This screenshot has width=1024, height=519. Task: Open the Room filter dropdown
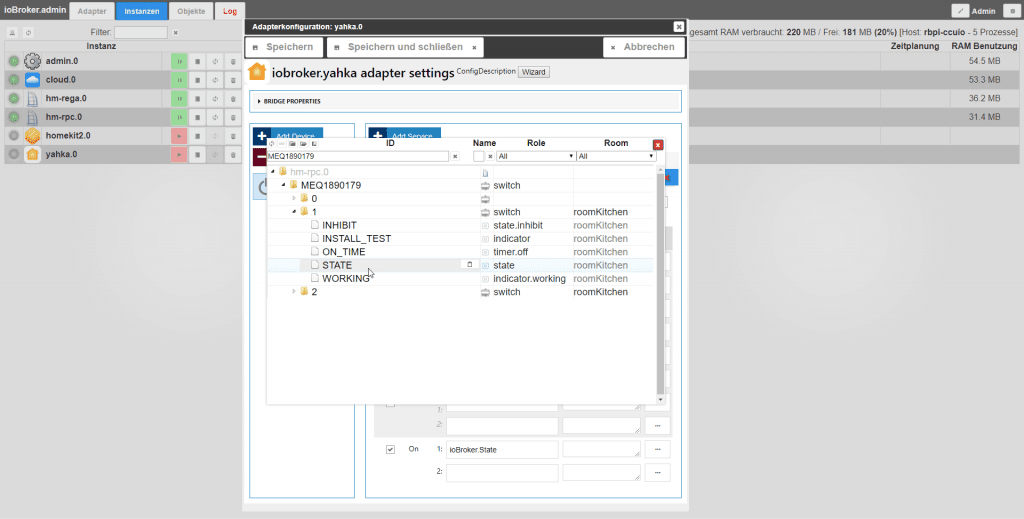(x=616, y=157)
